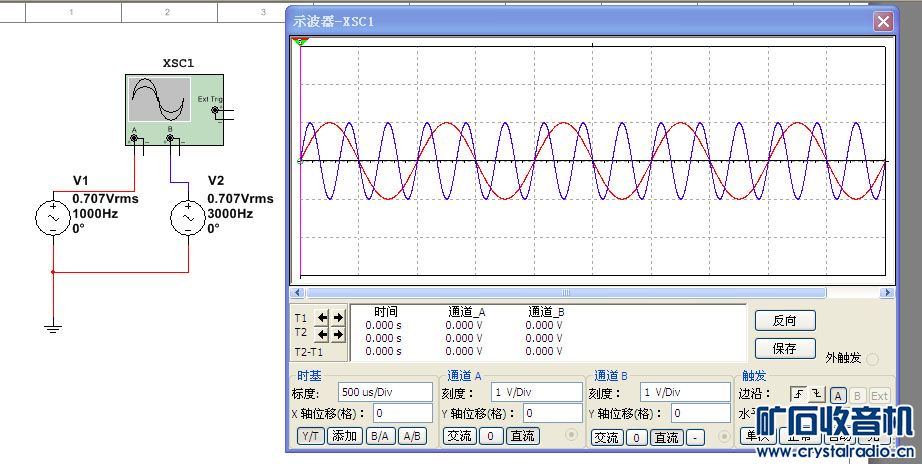Select rising edge trigger icon
Screen dimensions: 922x464
point(798,395)
